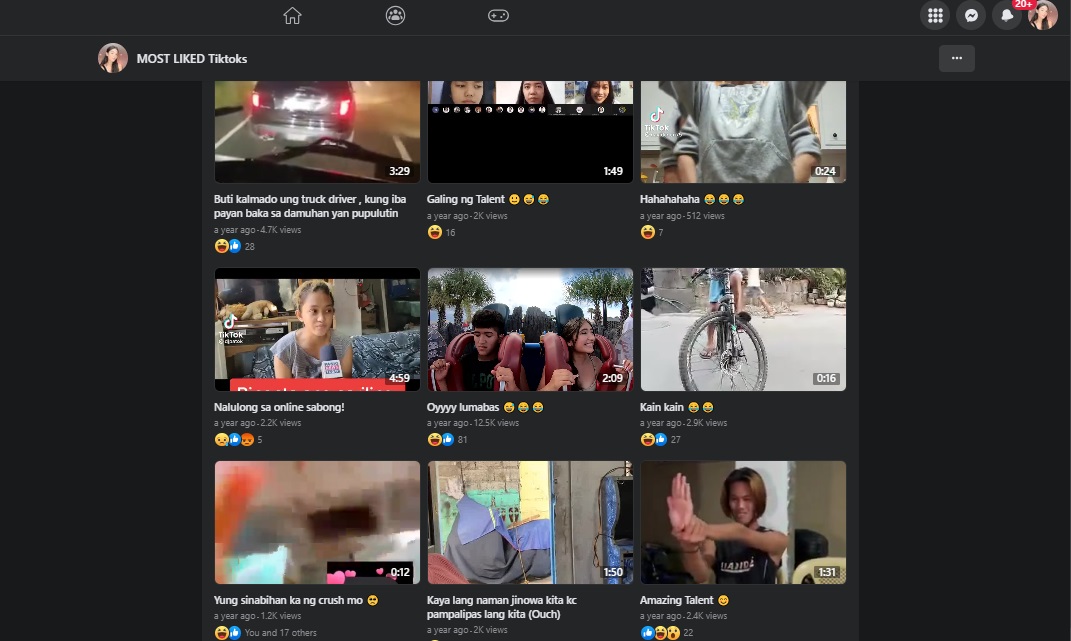Play the Nalulong sa online sabong thumbnail
This screenshot has height=641, width=1071.
click(x=318, y=329)
